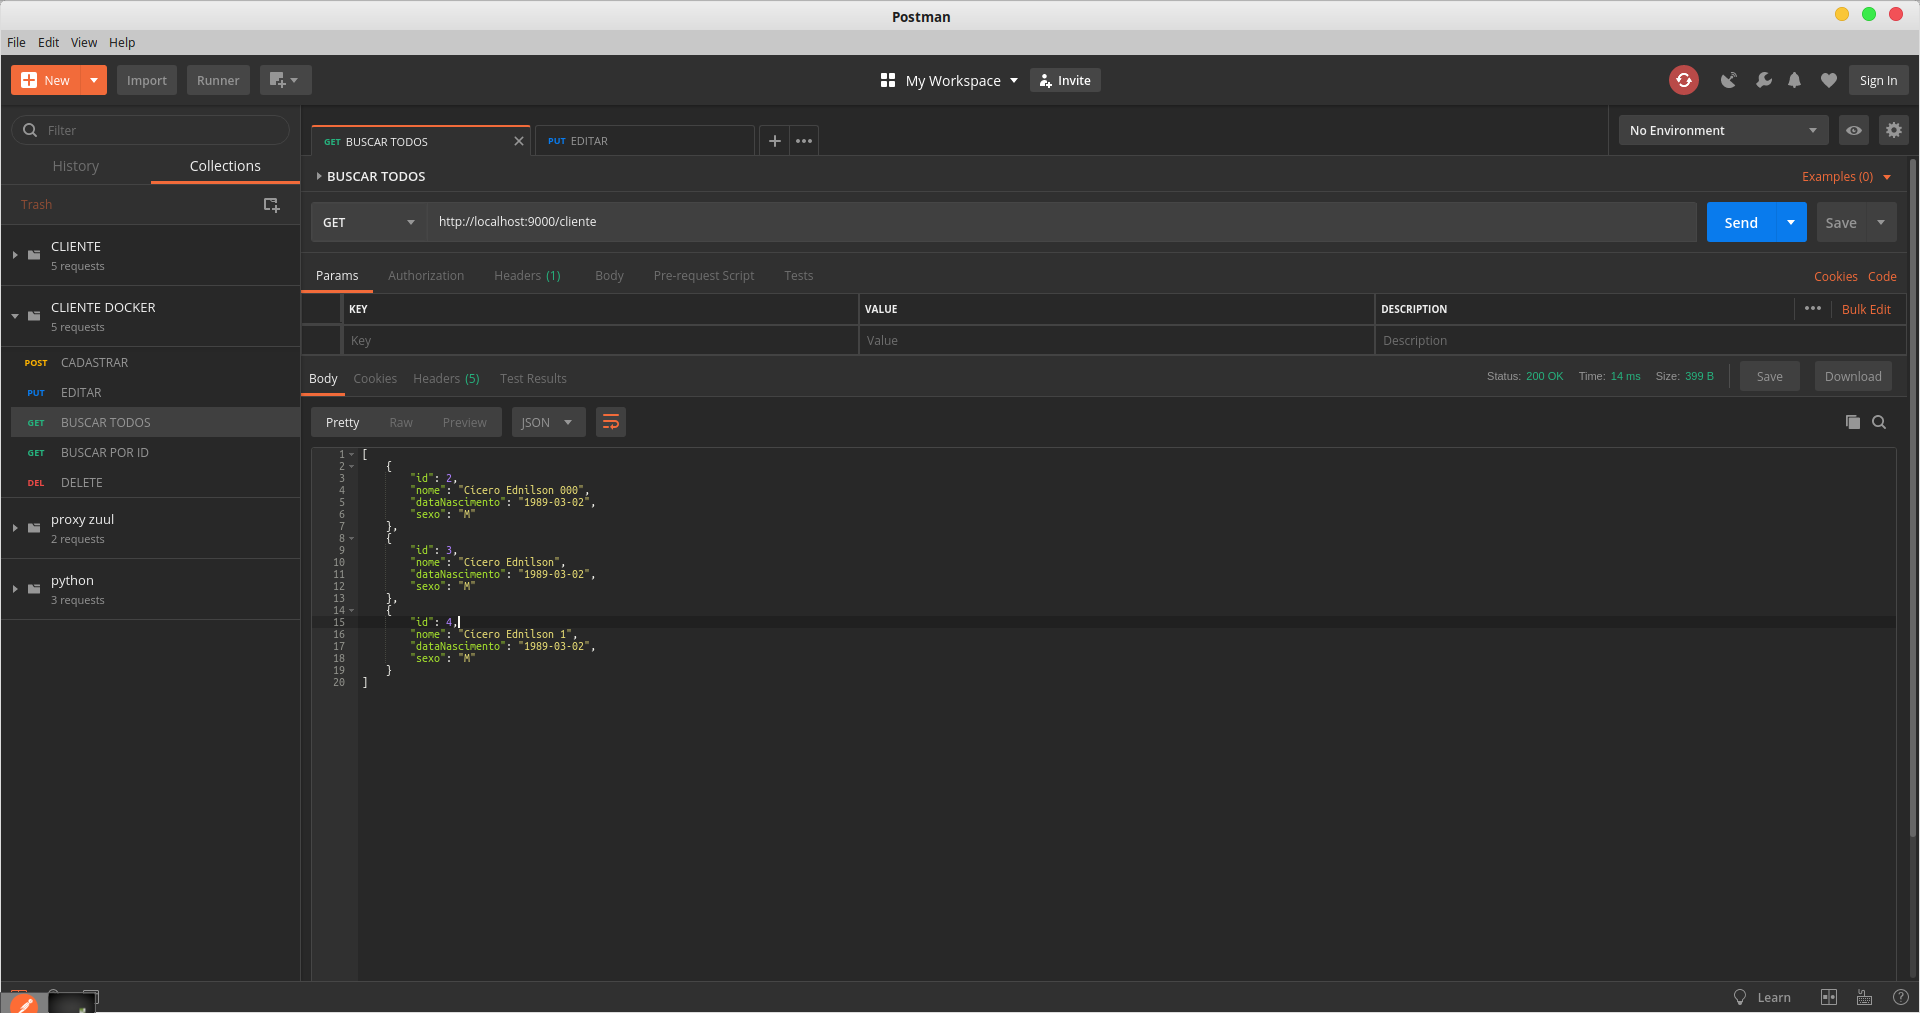
Task: Open the notifications bell
Action: 1794,80
